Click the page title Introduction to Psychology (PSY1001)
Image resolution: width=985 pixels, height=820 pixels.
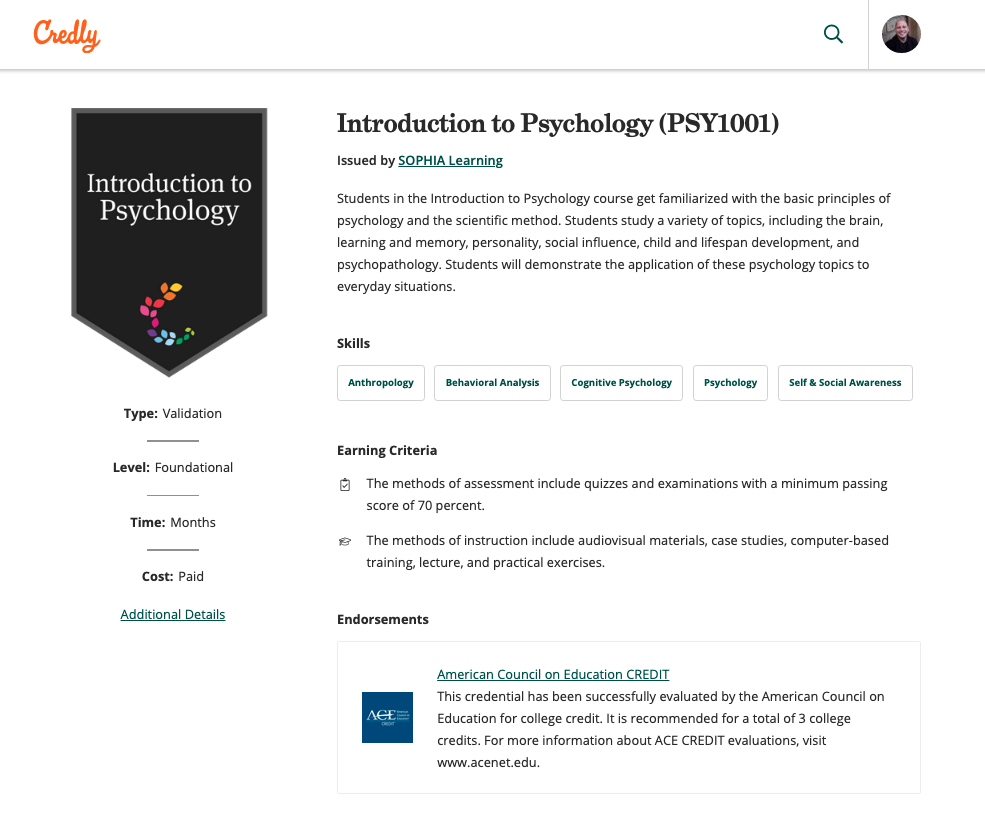pyautogui.click(x=558, y=123)
